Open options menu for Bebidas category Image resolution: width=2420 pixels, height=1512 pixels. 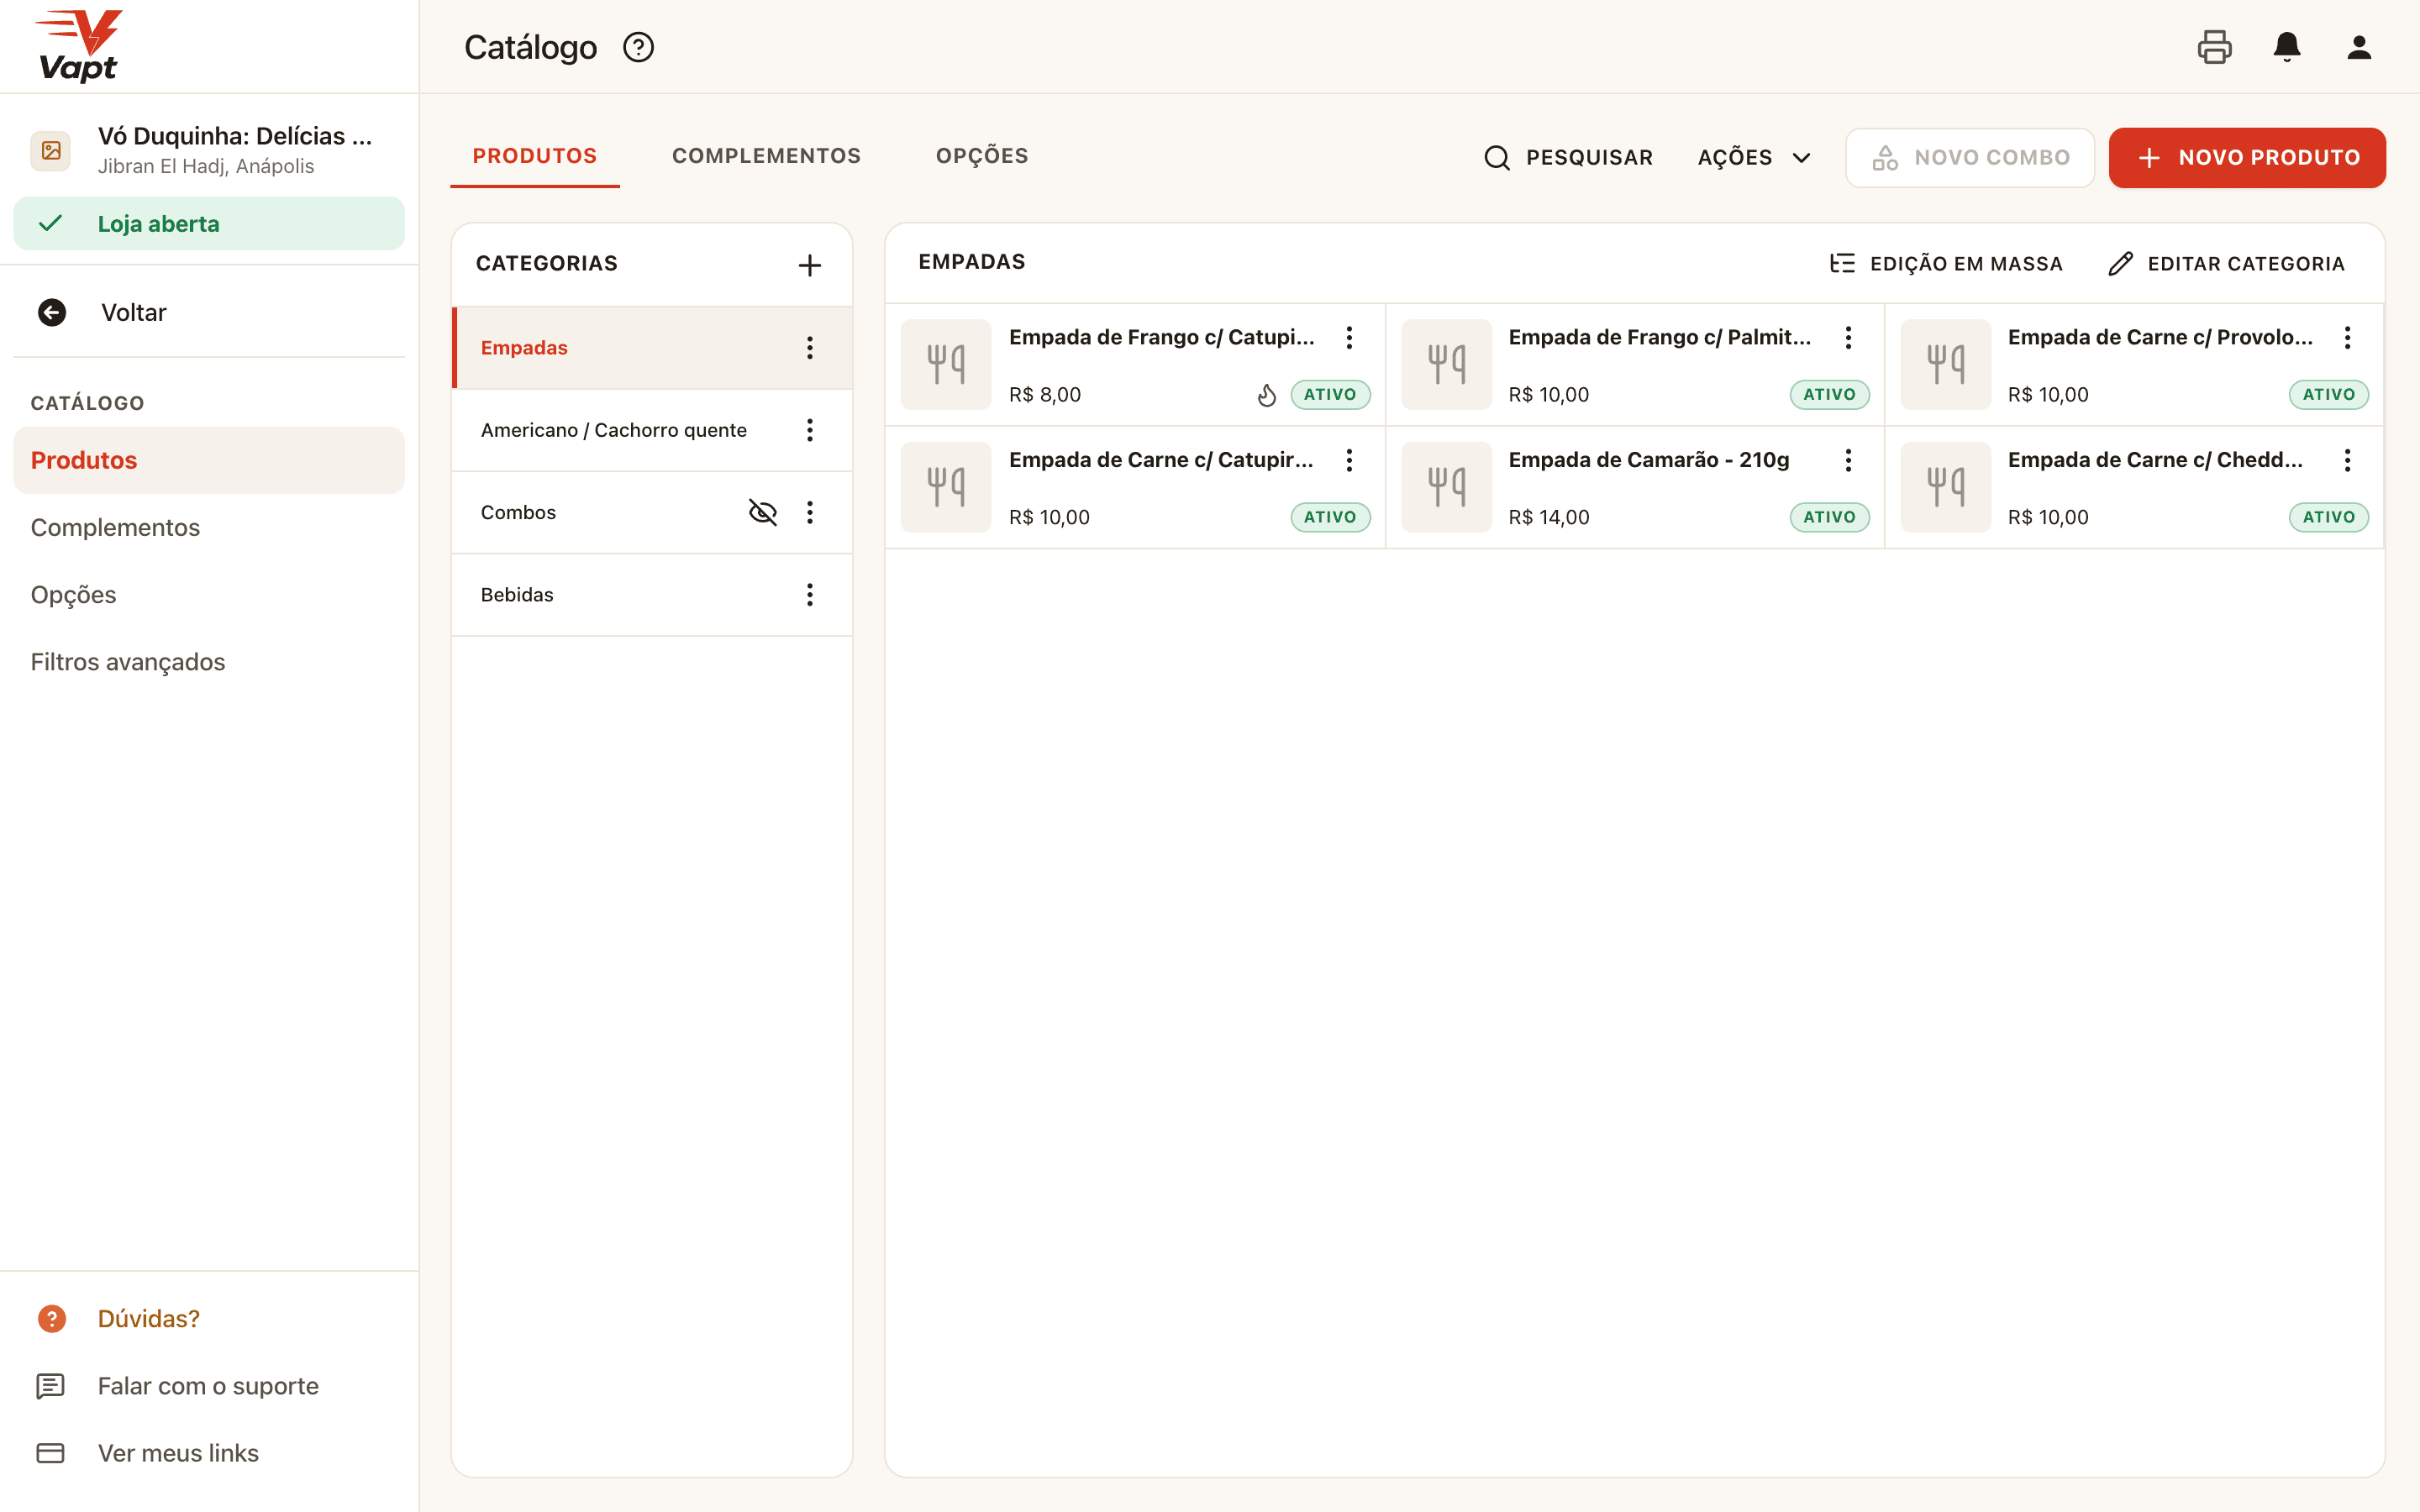click(810, 595)
